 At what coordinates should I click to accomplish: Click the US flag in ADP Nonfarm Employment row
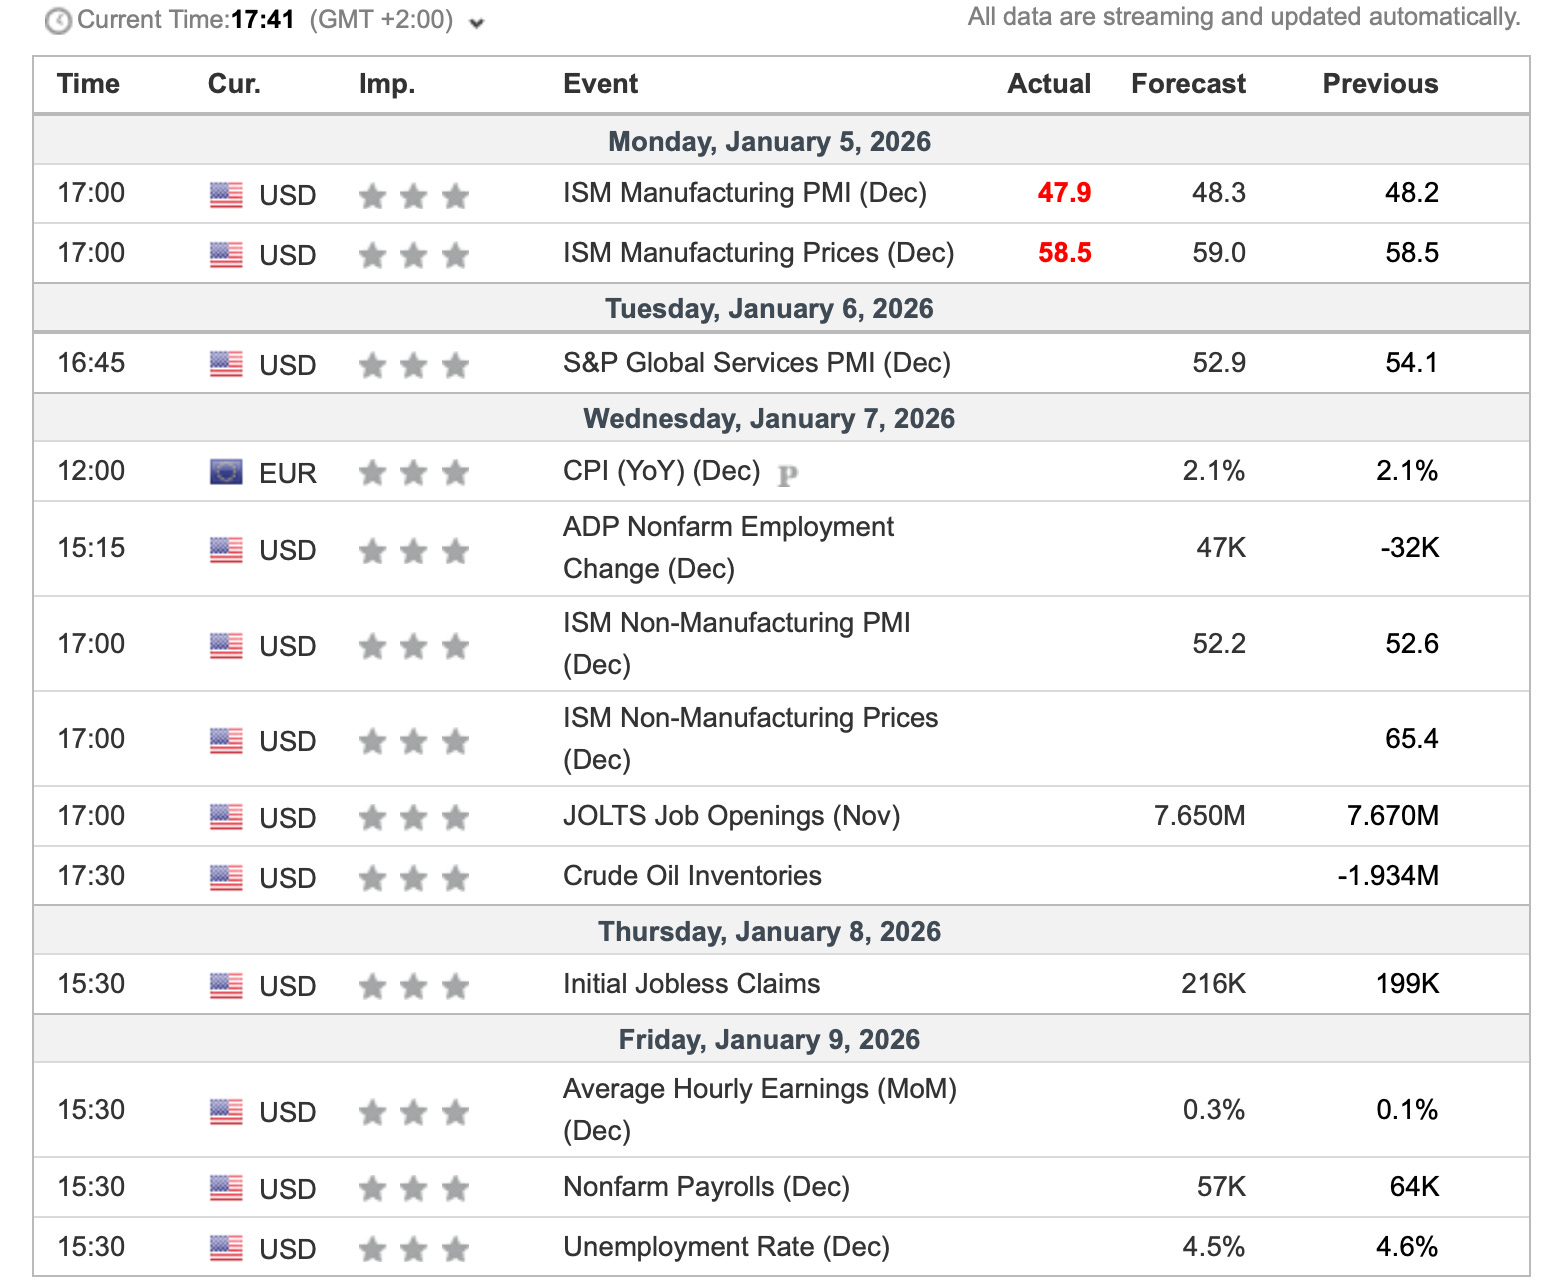click(x=226, y=550)
